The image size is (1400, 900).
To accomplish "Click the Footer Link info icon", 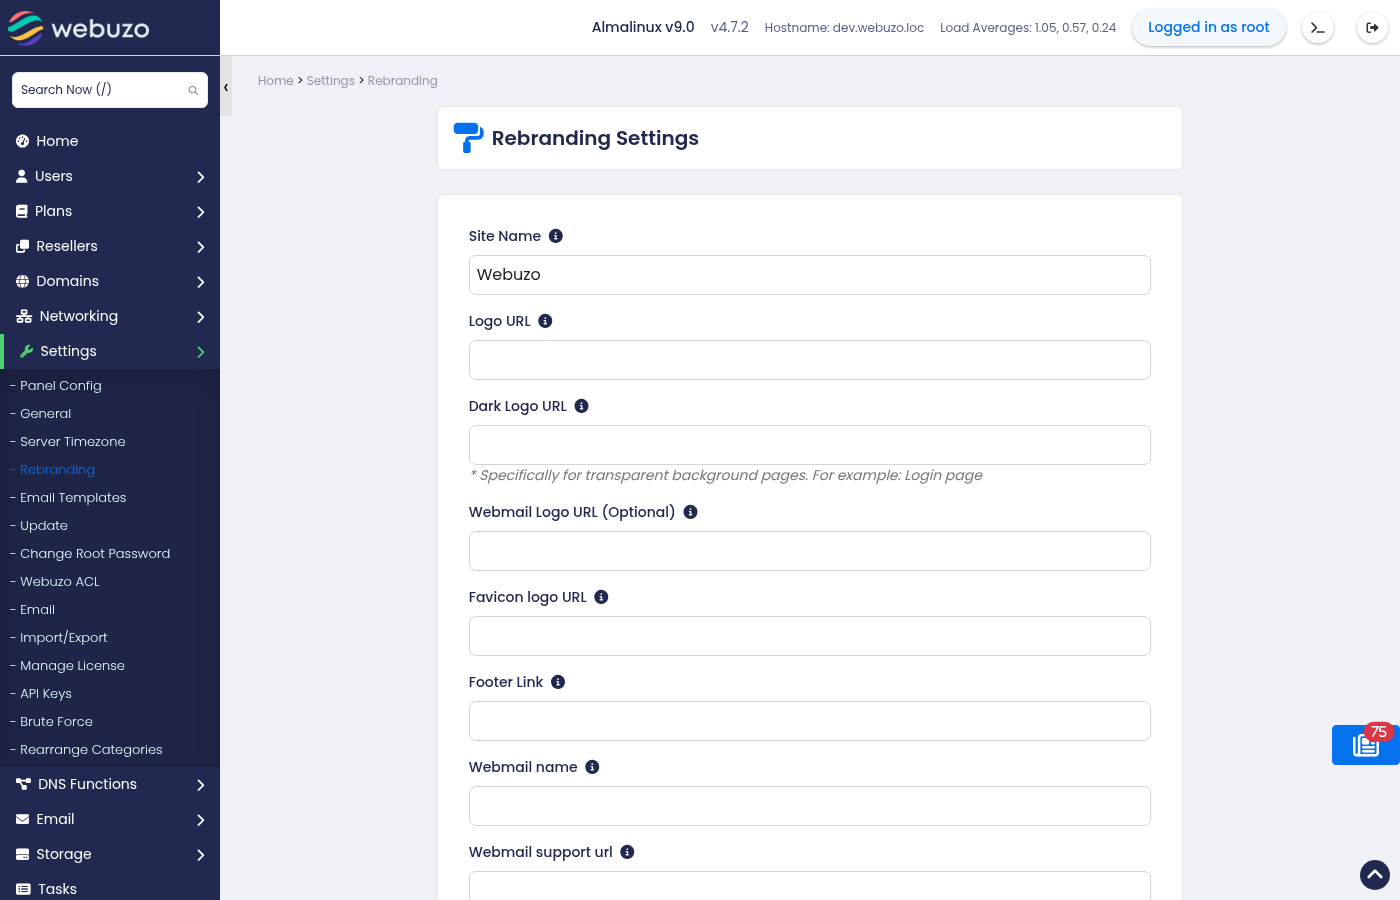I will pos(558,682).
